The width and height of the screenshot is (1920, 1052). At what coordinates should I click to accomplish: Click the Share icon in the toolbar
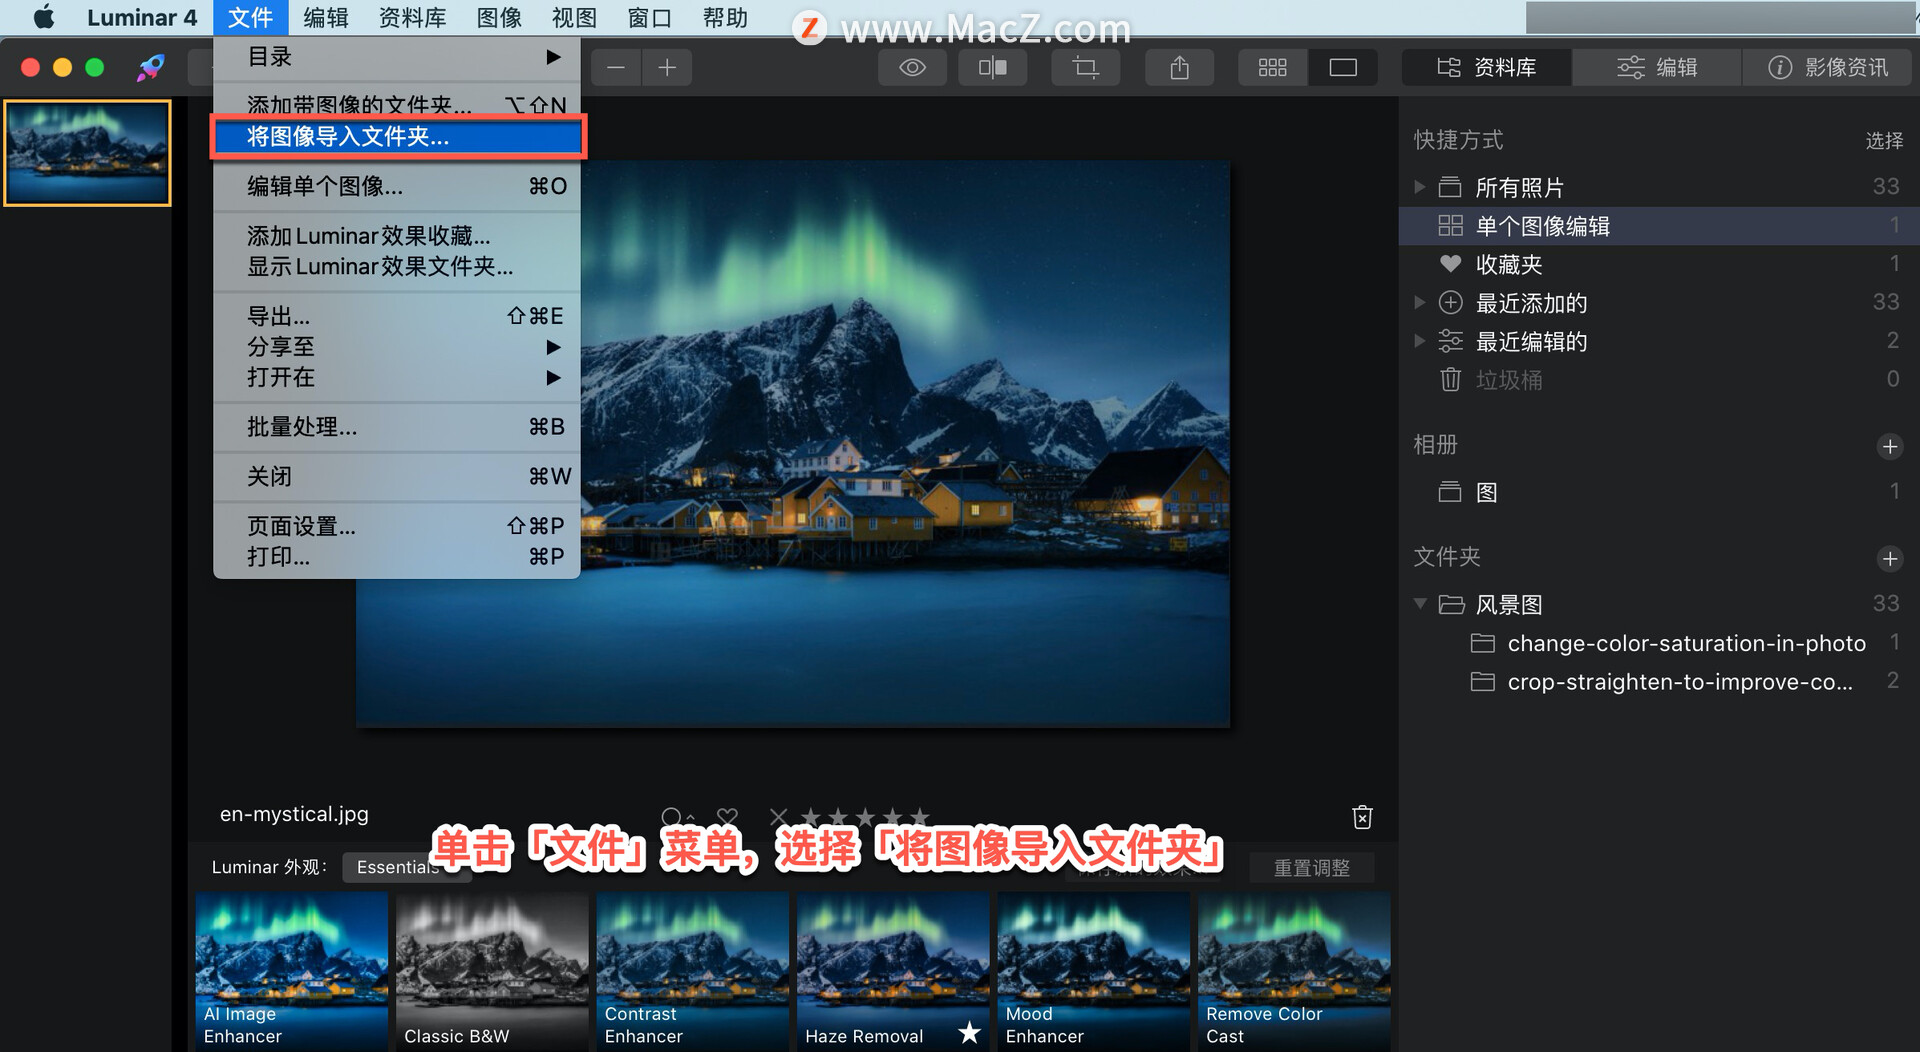coord(1178,67)
